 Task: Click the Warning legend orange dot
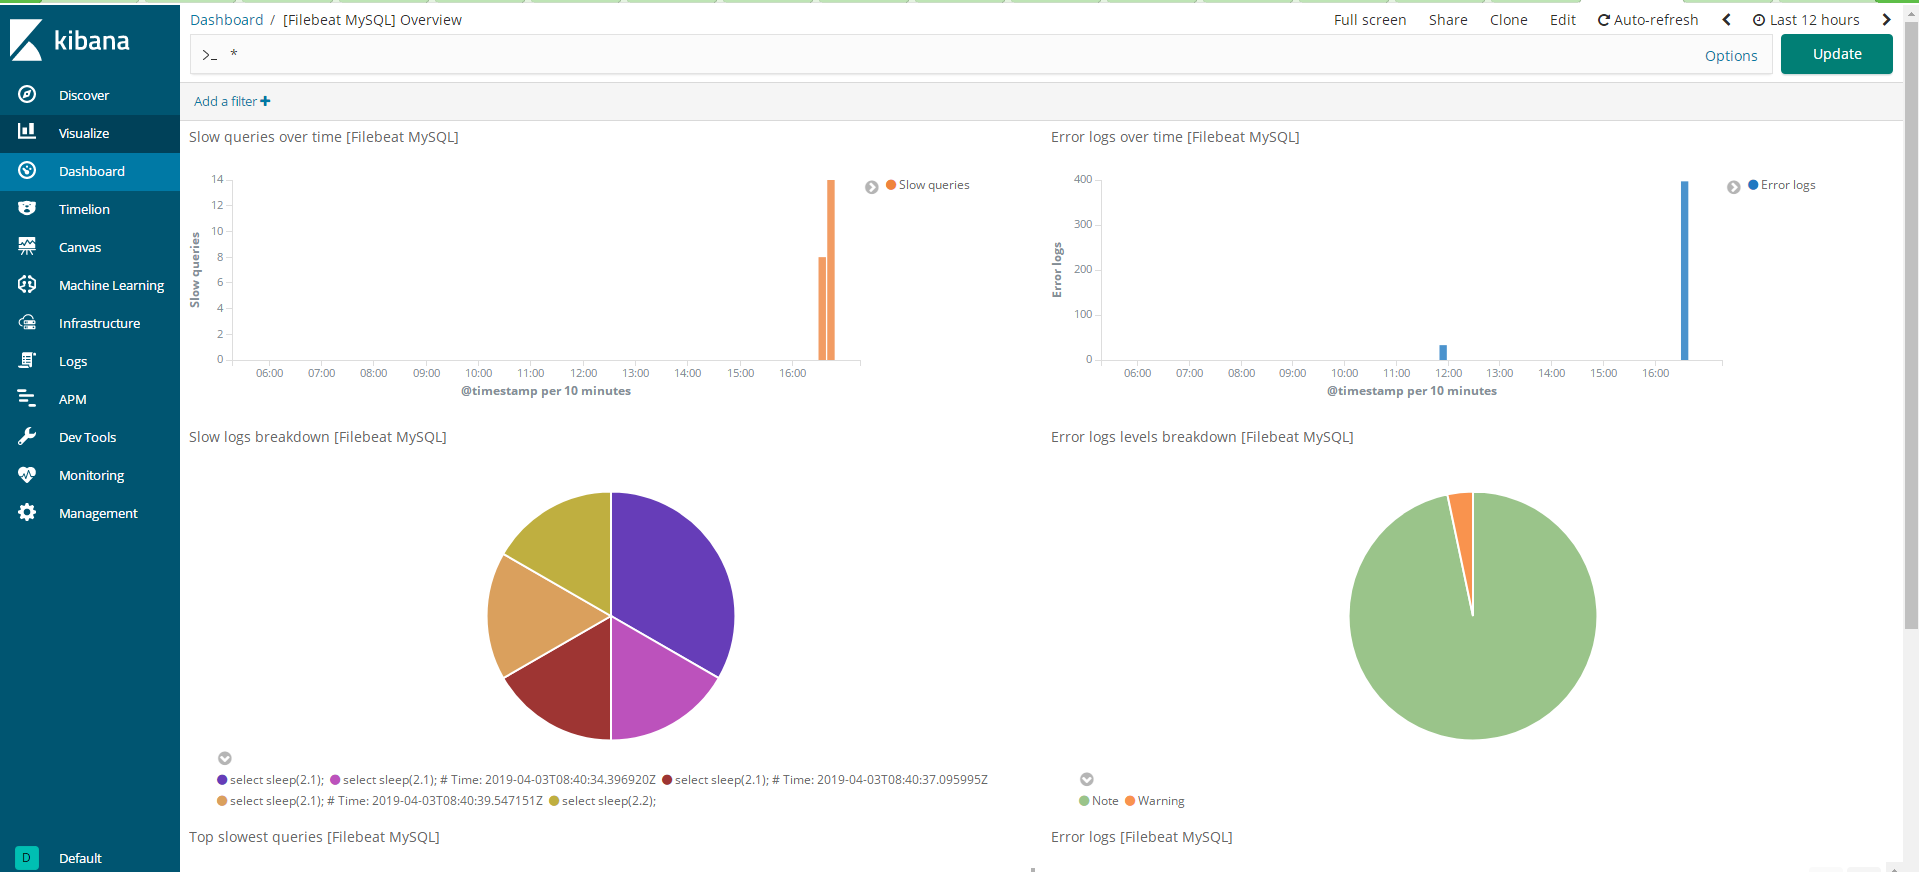coord(1130,801)
